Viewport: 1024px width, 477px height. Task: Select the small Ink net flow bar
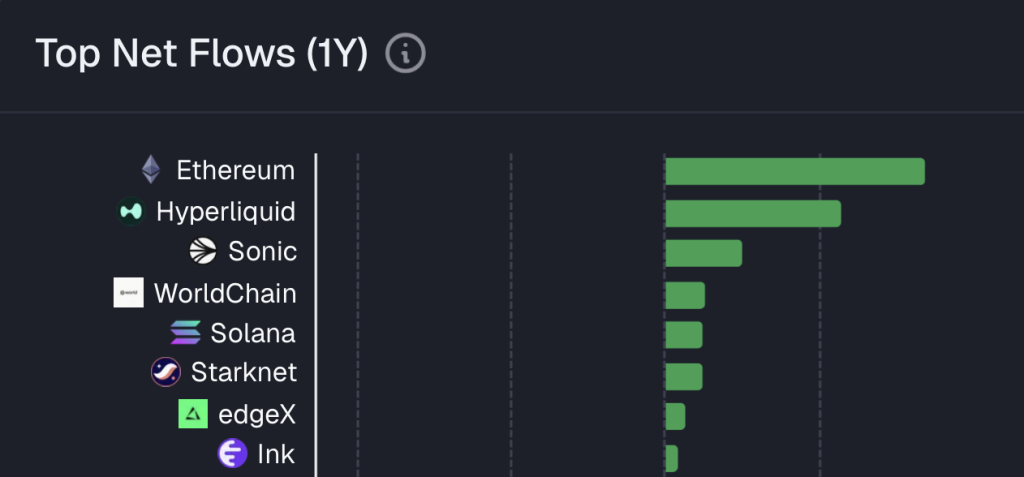671,459
